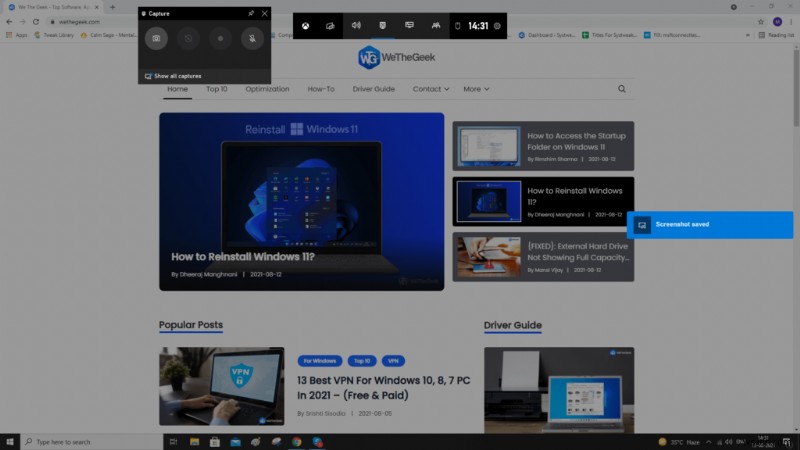Toggle the microphone in the Capture widget
The image size is (800, 450).
tap(252, 38)
